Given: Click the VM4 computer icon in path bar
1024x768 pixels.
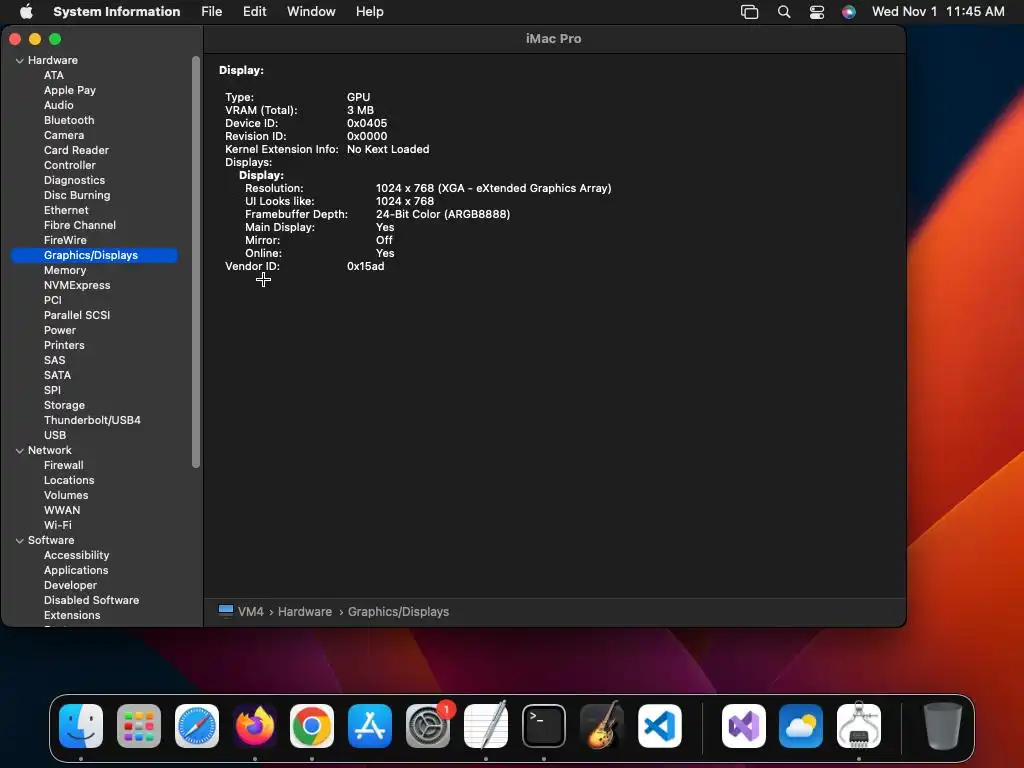Looking at the screenshot, I should pos(226,611).
